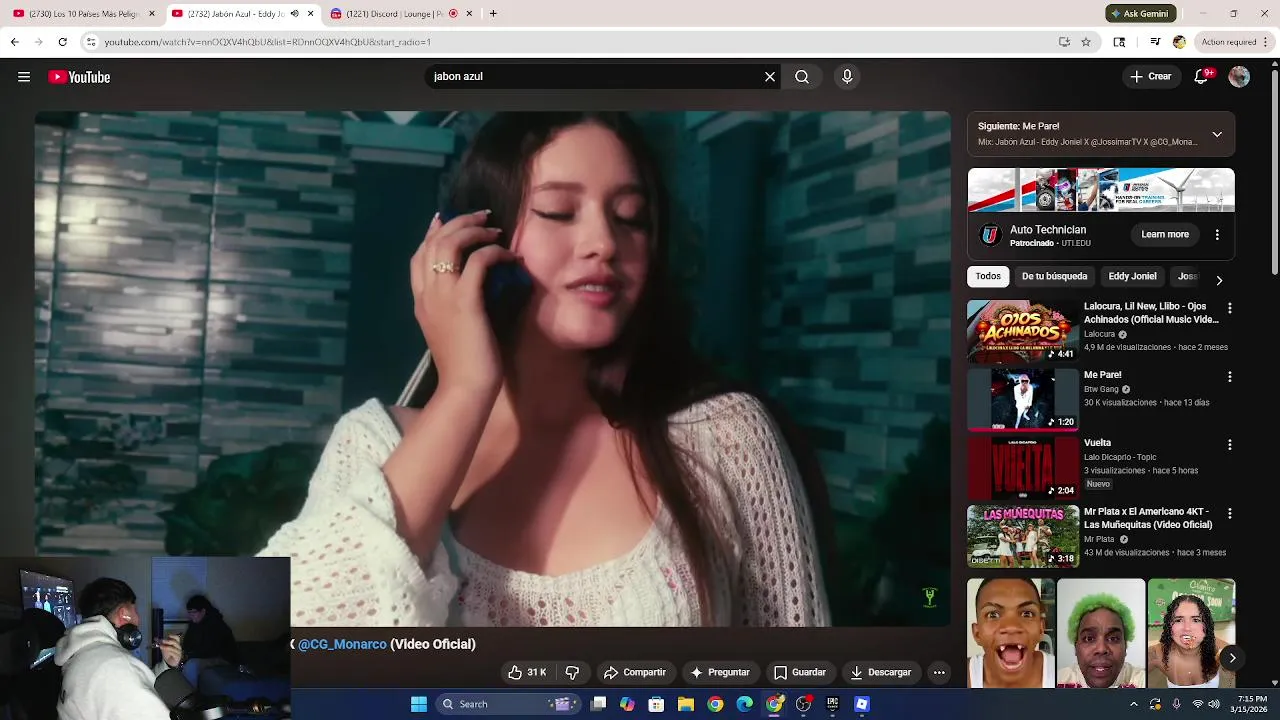1280x720 pixels.
Task: View site information icon in address bar
Action: tap(91, 42)
